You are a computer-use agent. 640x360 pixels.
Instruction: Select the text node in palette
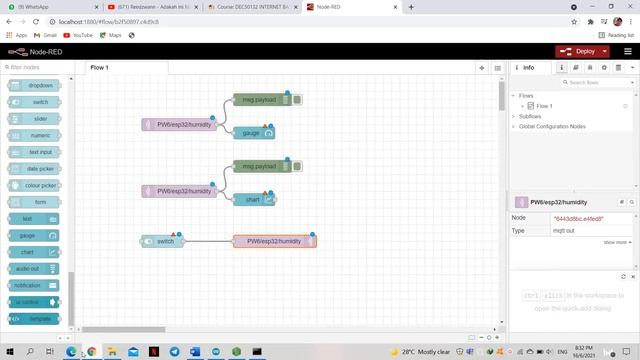pos(33,219)
